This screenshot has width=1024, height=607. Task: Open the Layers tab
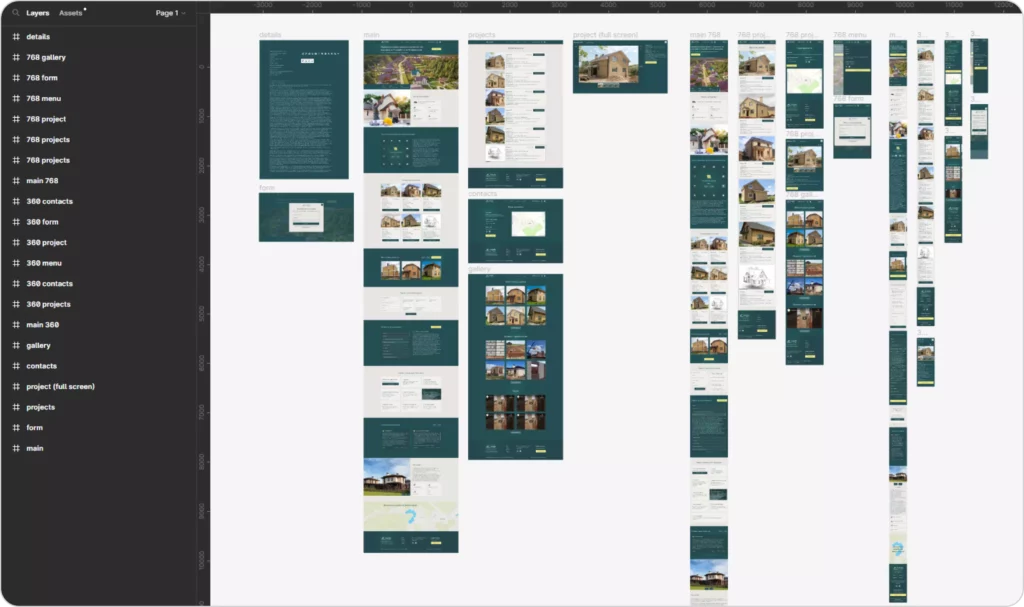[x=38, y=13]
